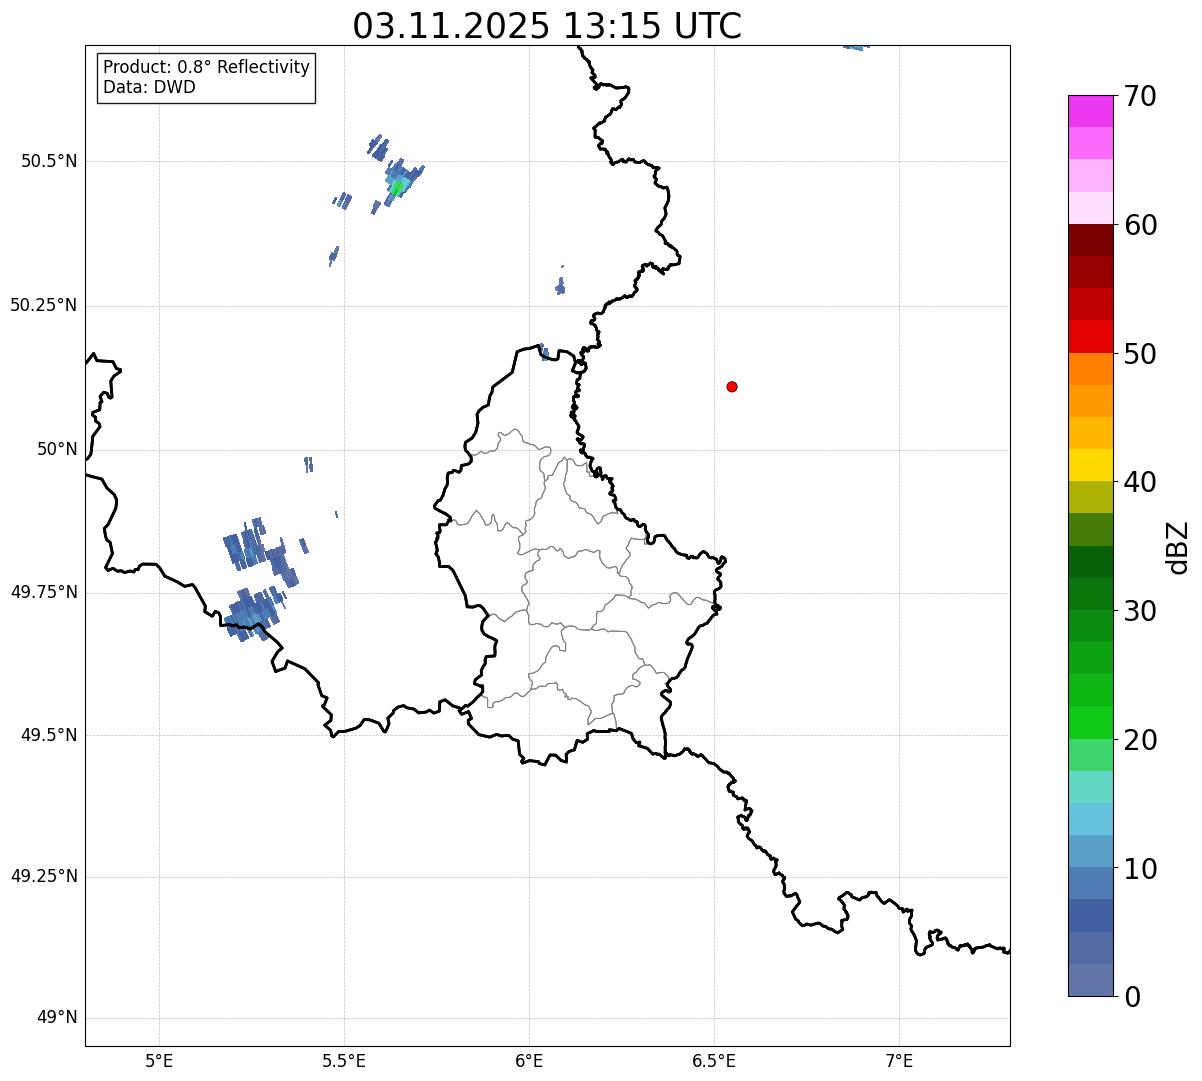Click the colorbar tick label "70"

click(x=1141, y=96)
